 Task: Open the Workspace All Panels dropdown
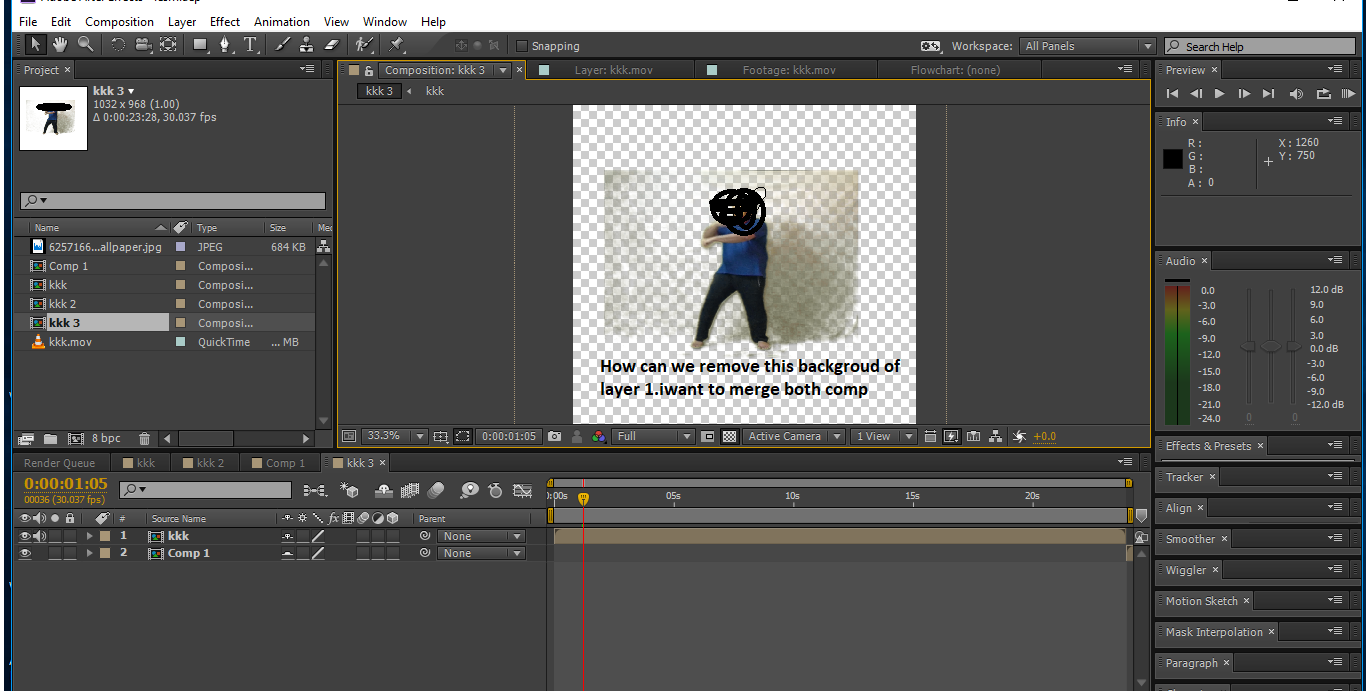(x=1087, y=46)
